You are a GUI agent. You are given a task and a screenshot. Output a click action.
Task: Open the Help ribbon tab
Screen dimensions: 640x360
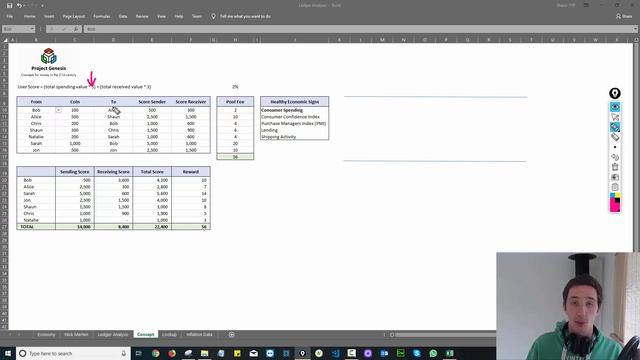[179, 16]
